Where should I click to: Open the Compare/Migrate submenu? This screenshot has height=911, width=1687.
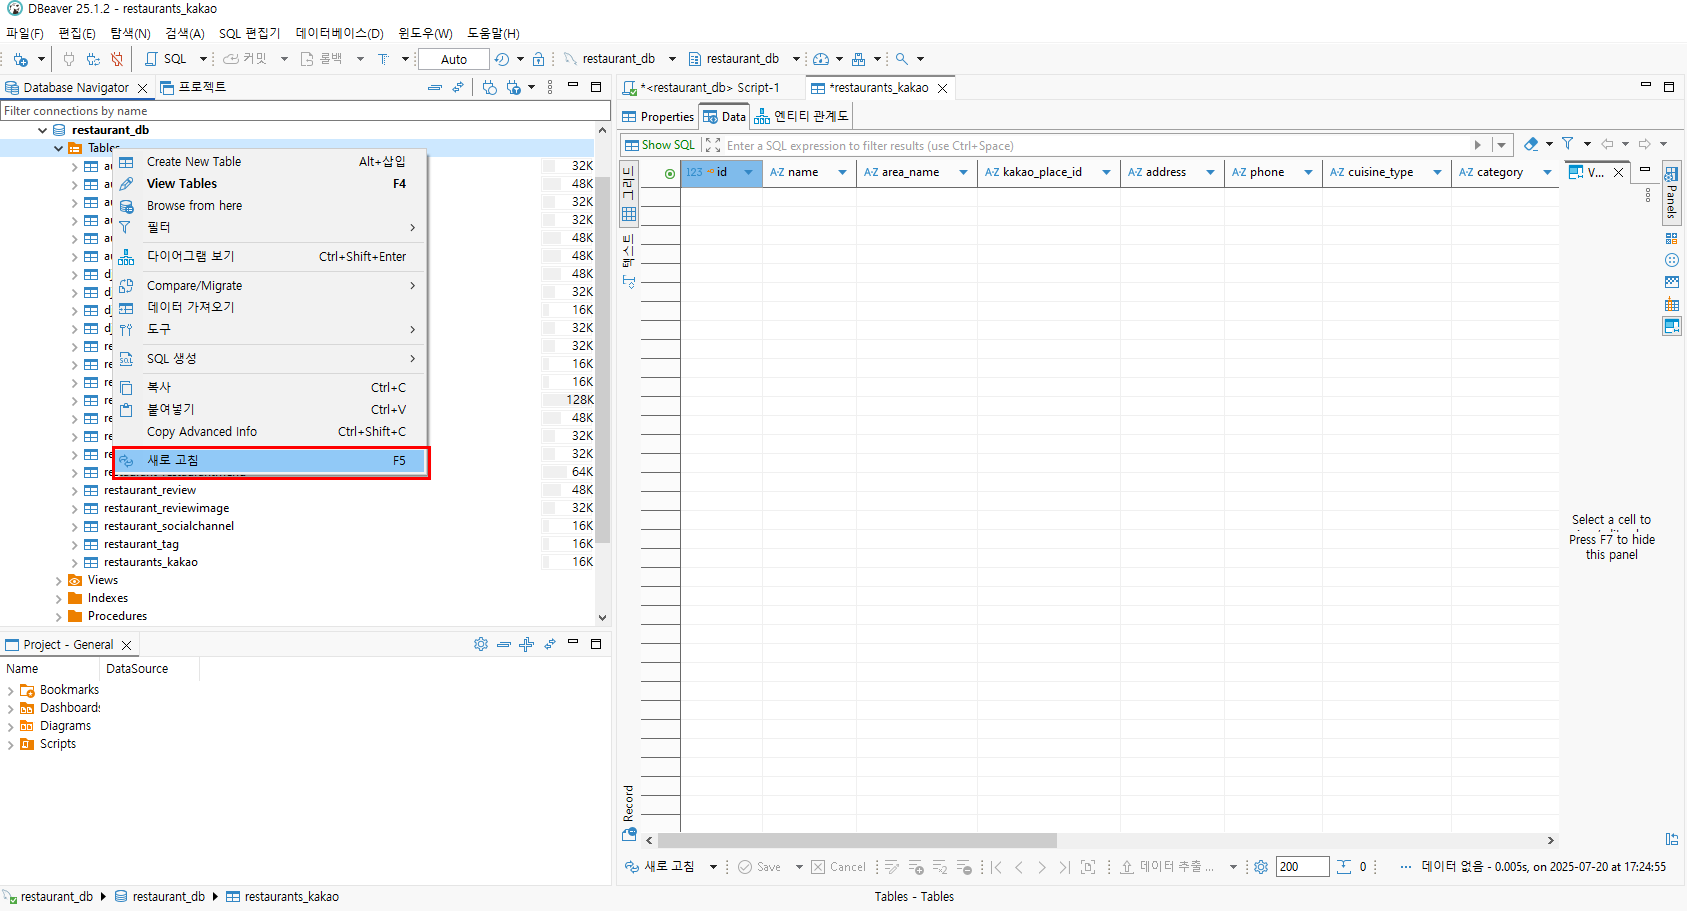point(270,285)
